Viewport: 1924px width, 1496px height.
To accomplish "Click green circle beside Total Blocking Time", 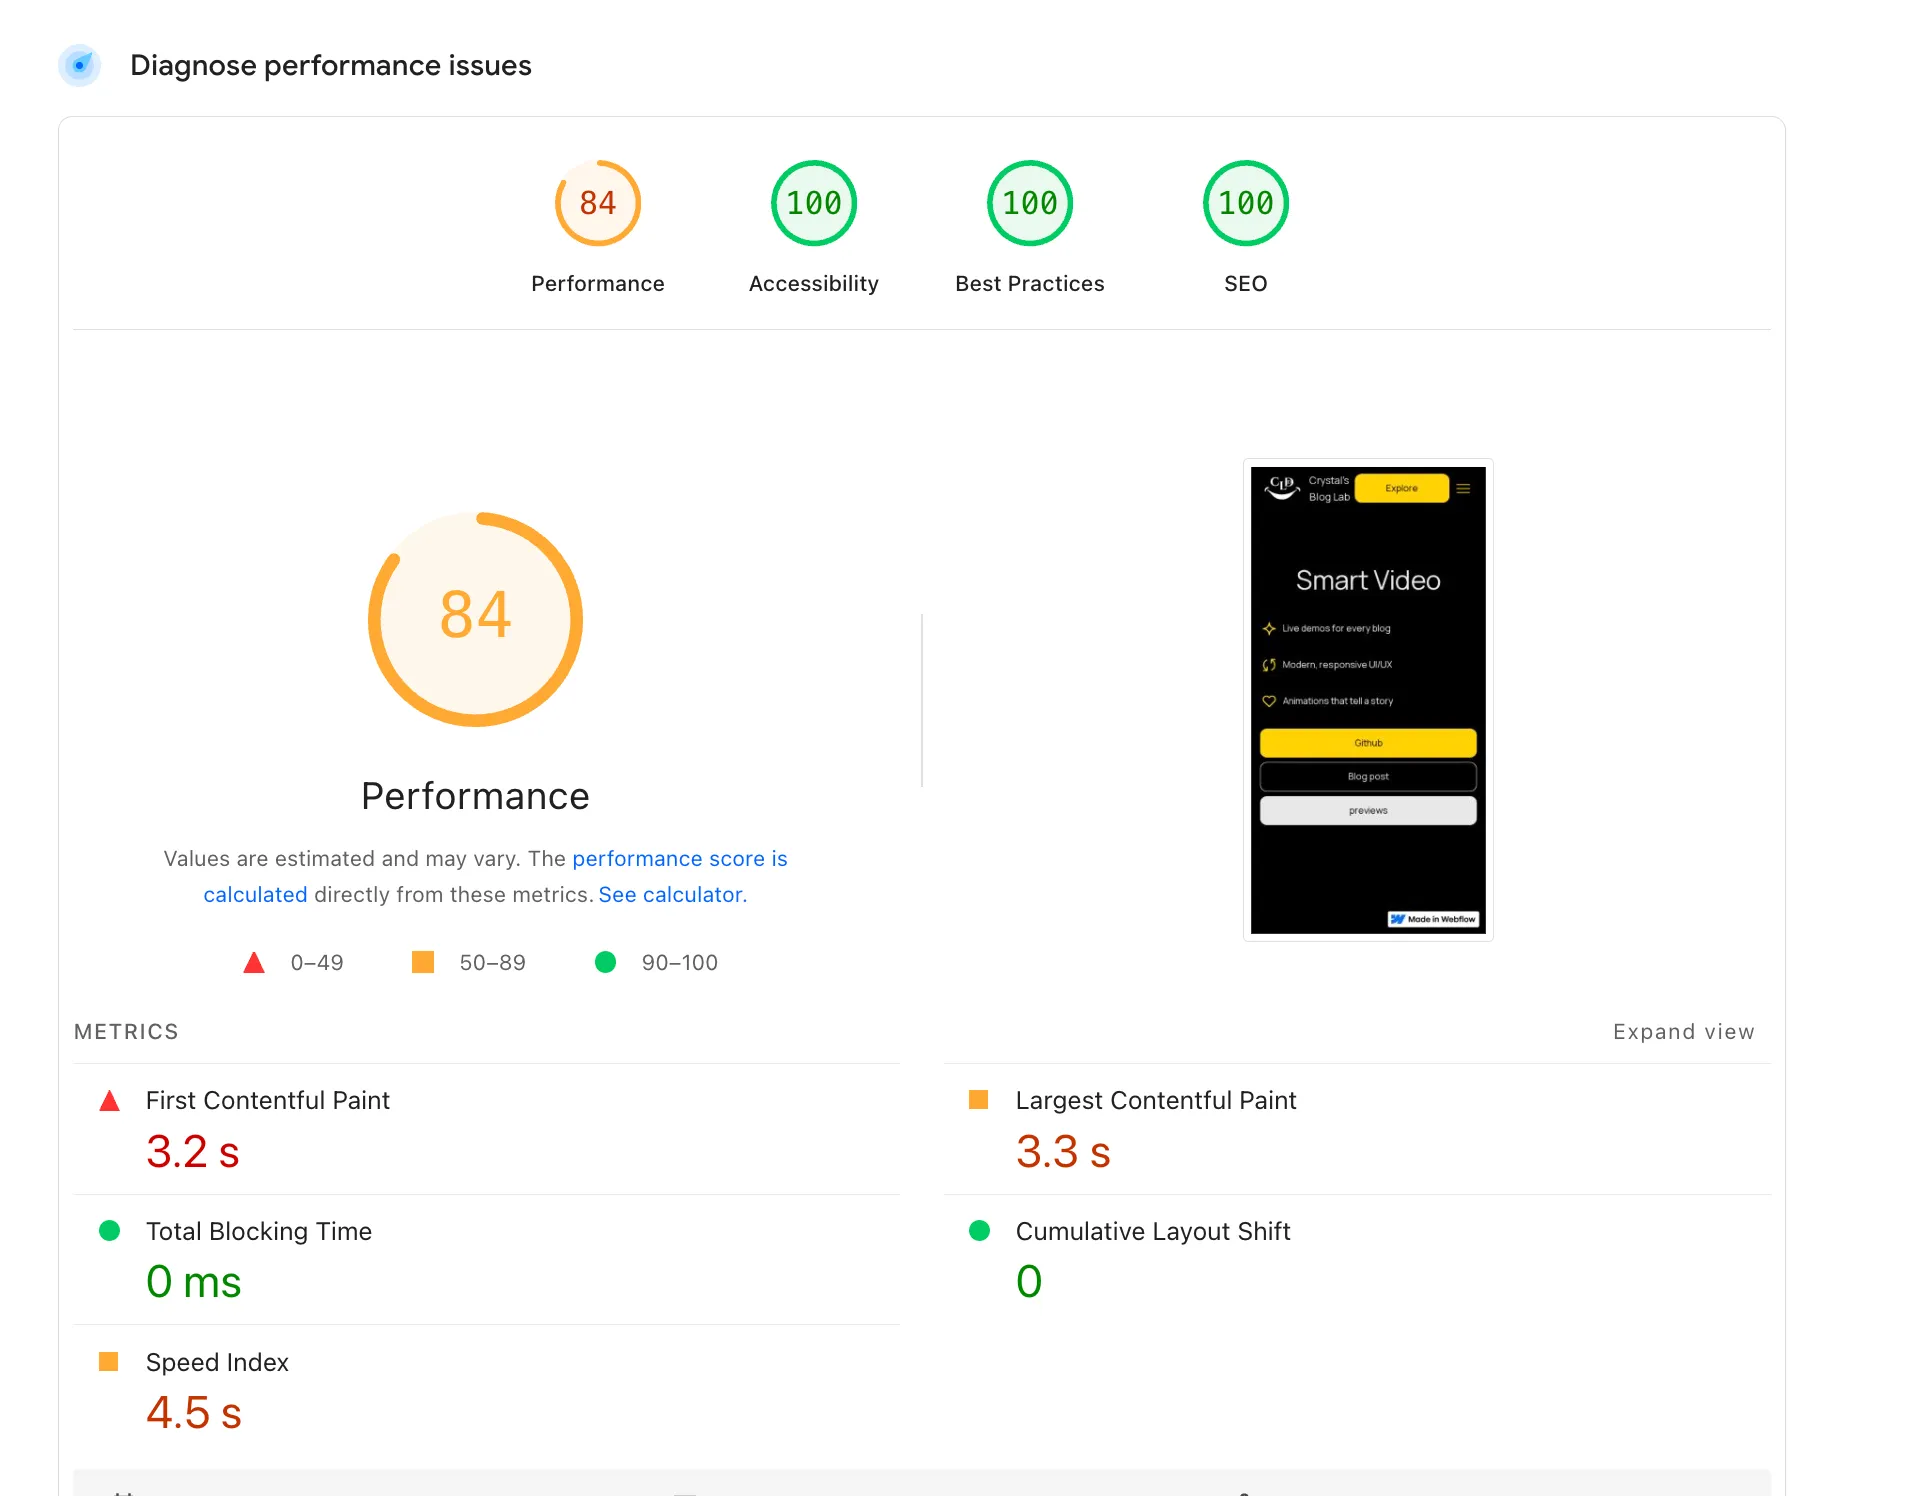I will pos(110,1231).
